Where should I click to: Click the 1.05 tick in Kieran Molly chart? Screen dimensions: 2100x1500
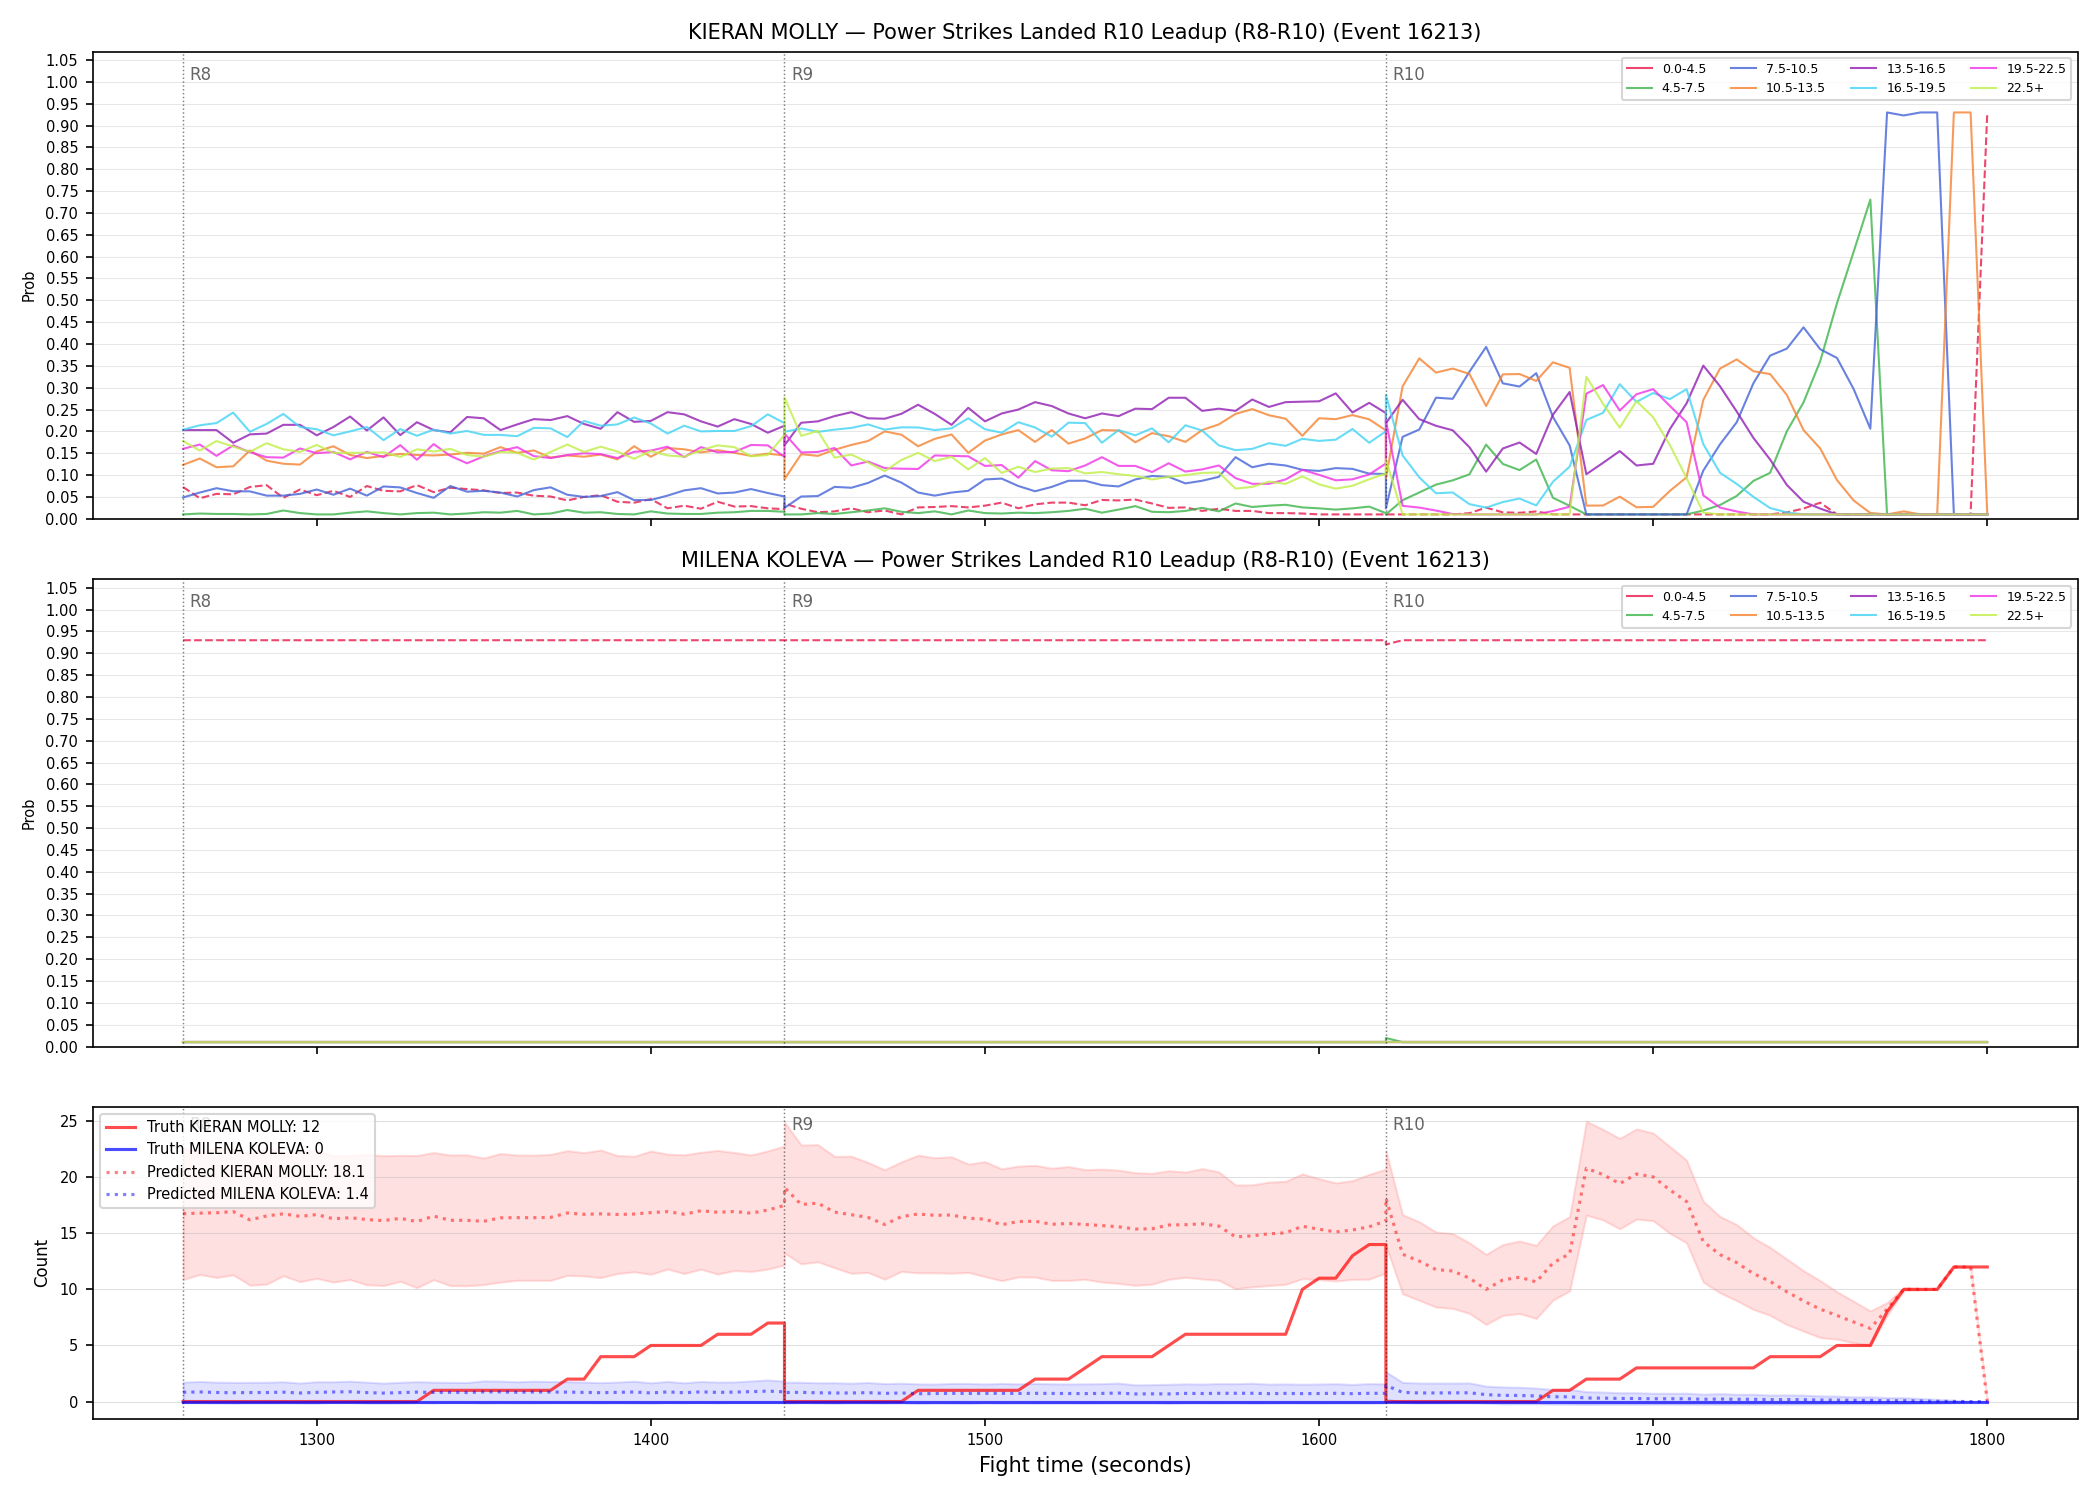[62, 61]
